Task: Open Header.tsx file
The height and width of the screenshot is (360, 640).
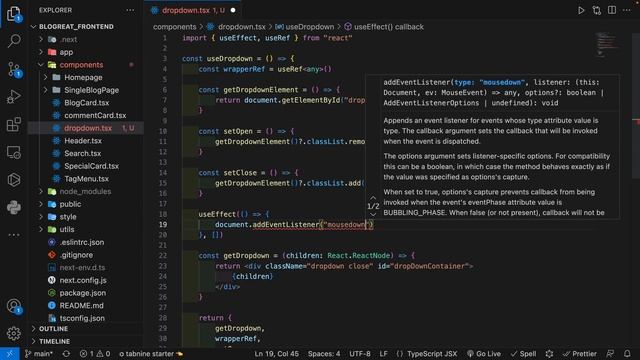Action: point(83,141)
